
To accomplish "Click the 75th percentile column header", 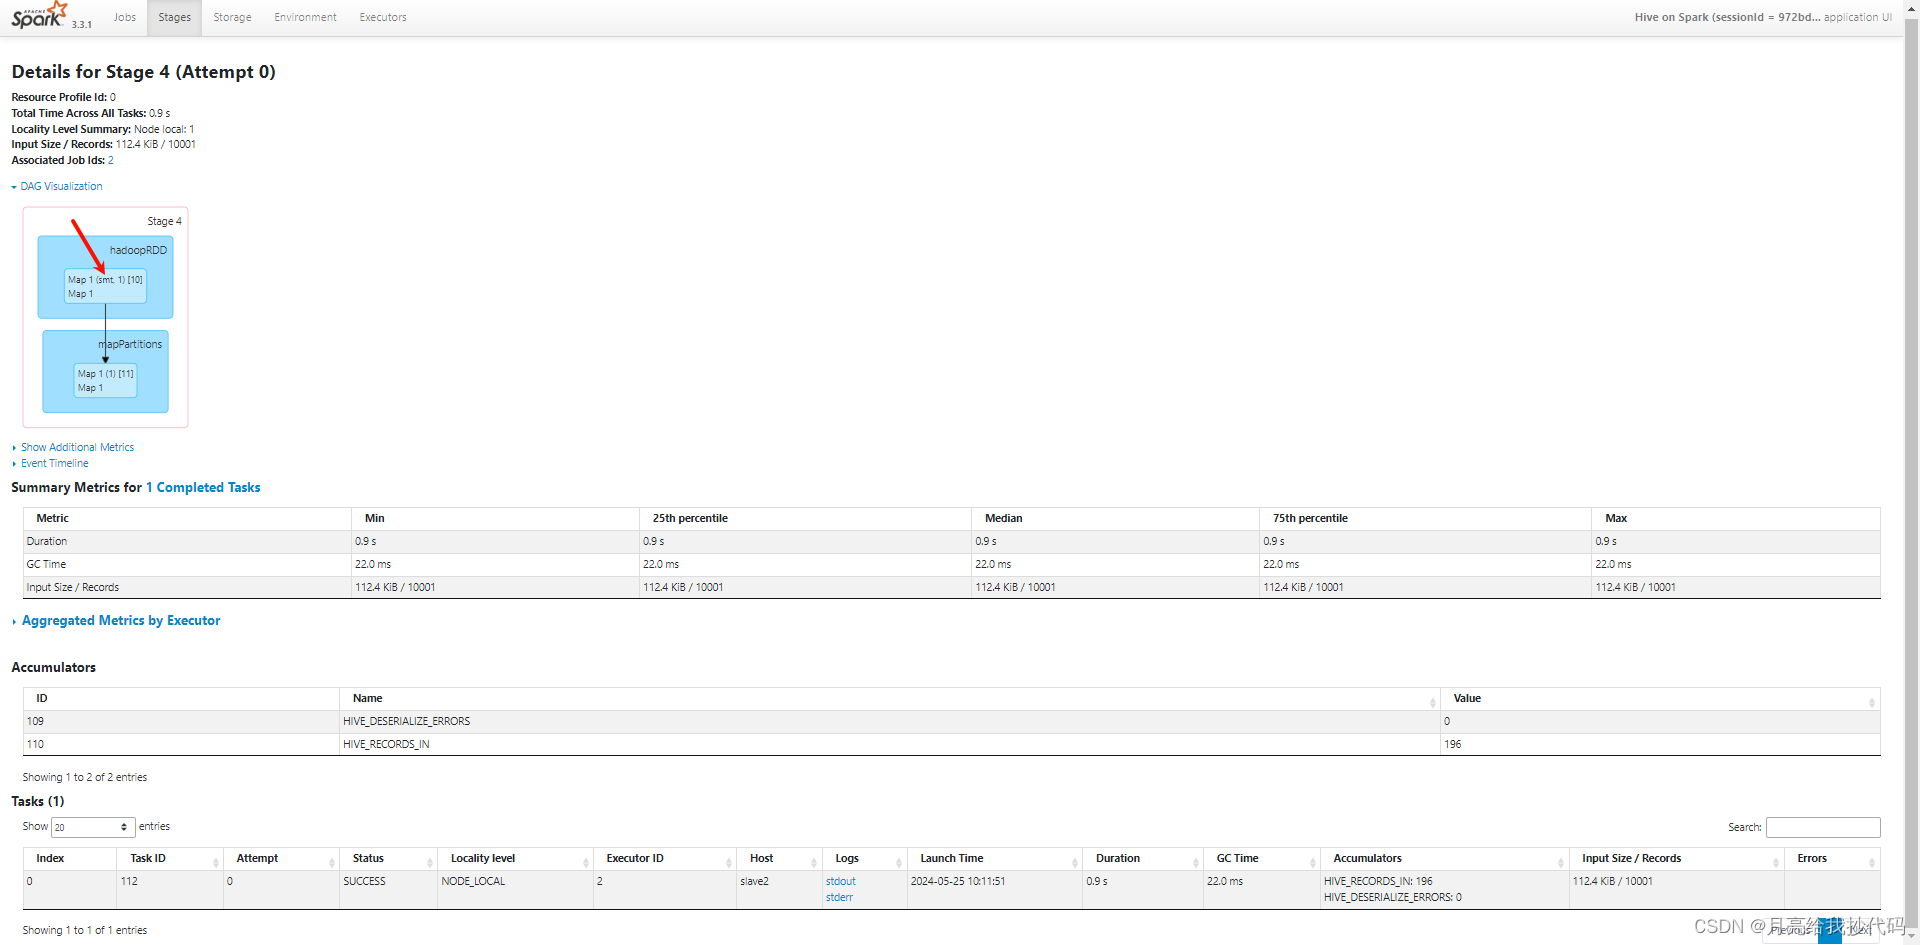I will pyautogui.click(x=1424, y=518).
